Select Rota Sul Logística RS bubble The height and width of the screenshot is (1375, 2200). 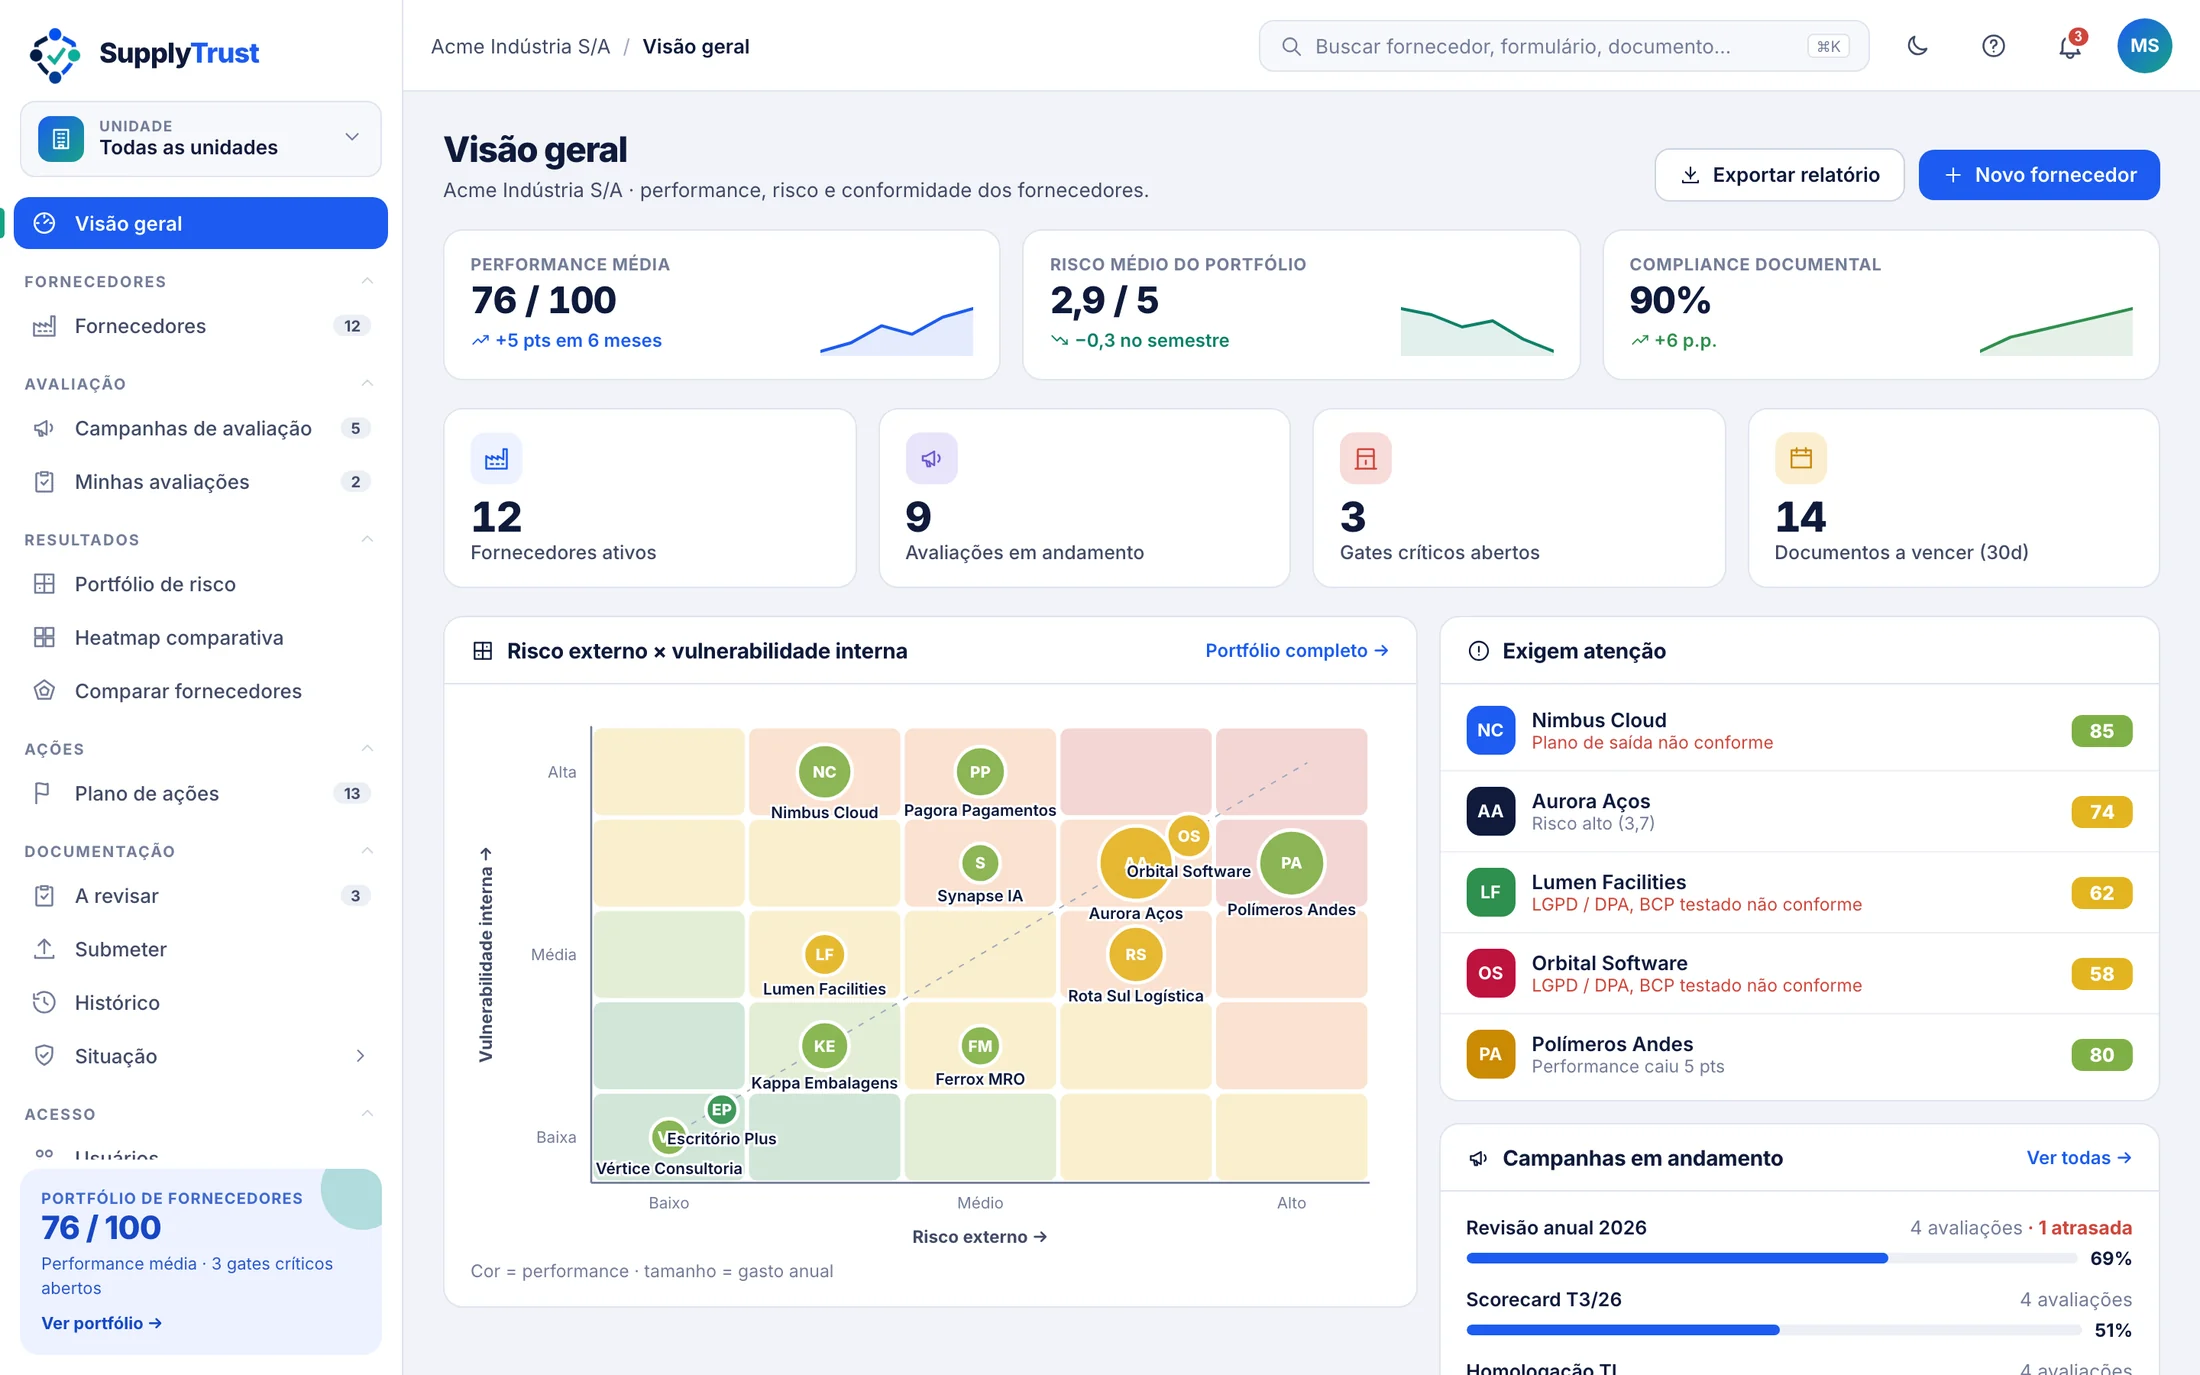click(x=1136, y=955)
